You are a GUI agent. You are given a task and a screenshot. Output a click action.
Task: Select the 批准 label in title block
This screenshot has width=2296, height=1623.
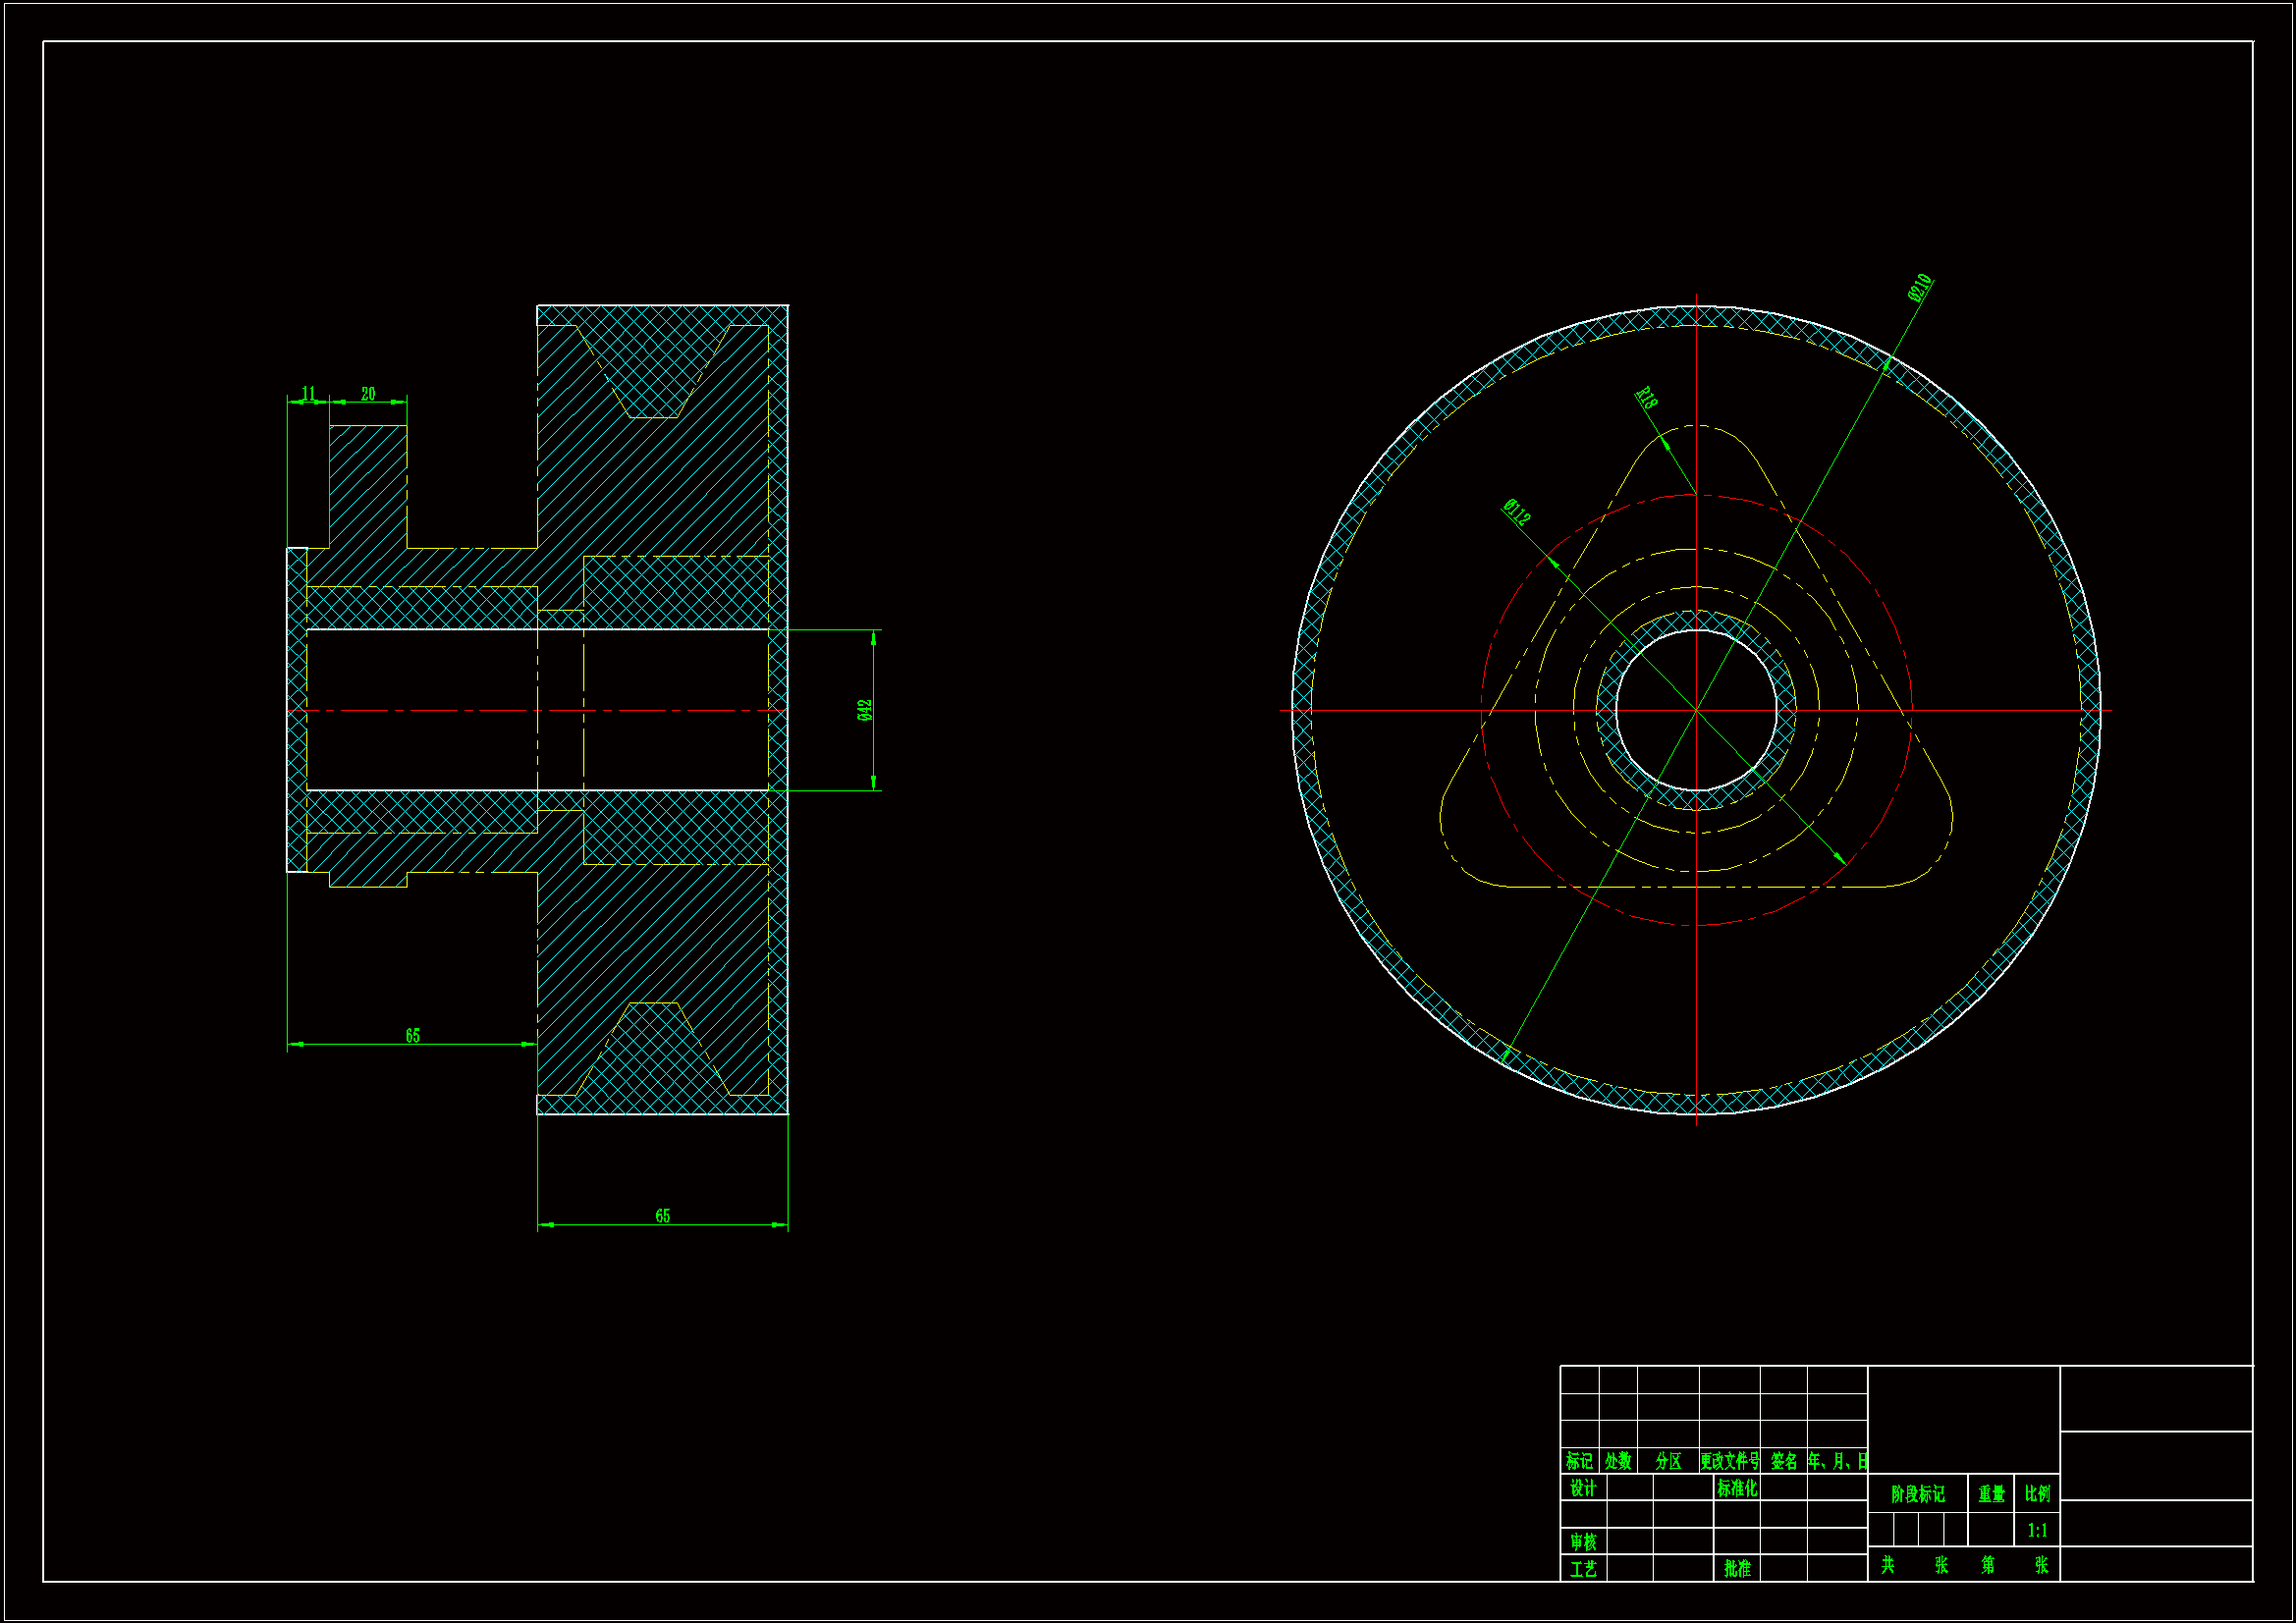point(1737,1568)
